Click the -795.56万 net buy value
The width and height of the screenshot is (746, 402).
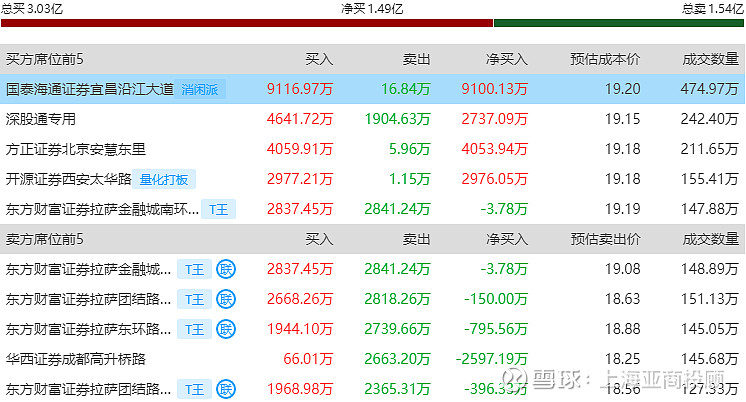click(496, 329)
